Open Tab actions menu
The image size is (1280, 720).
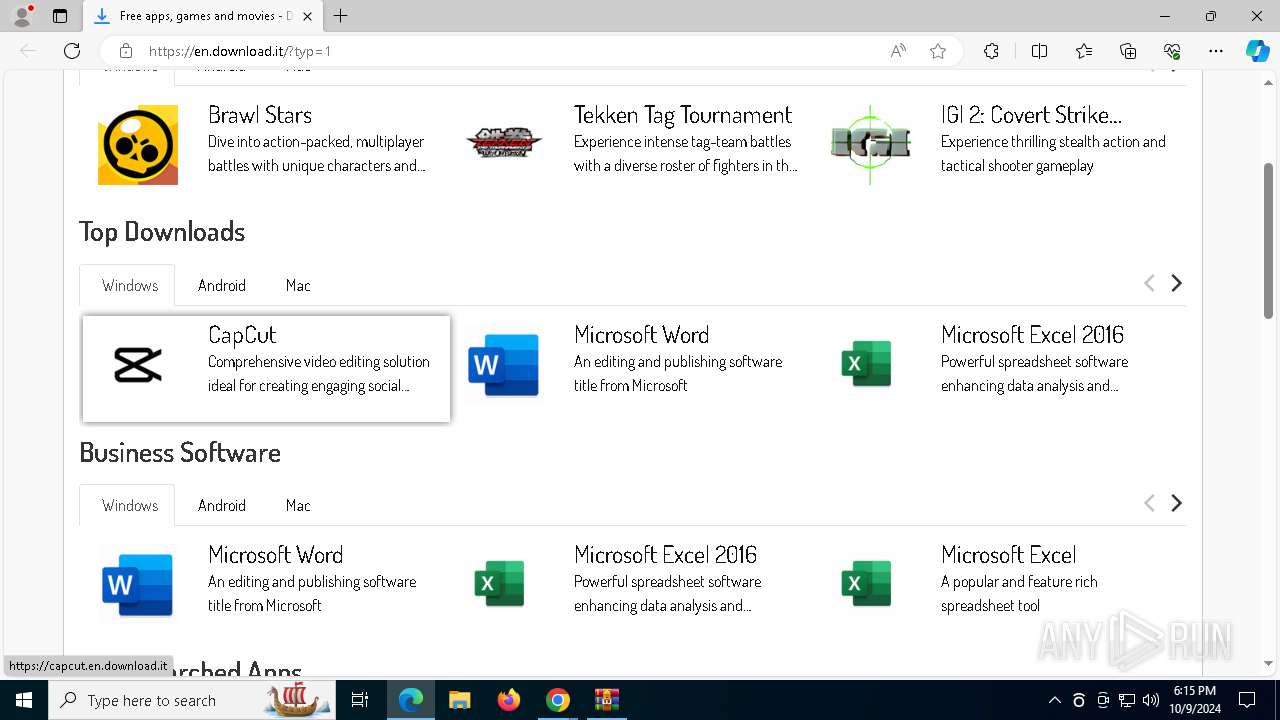pos(60,16)
